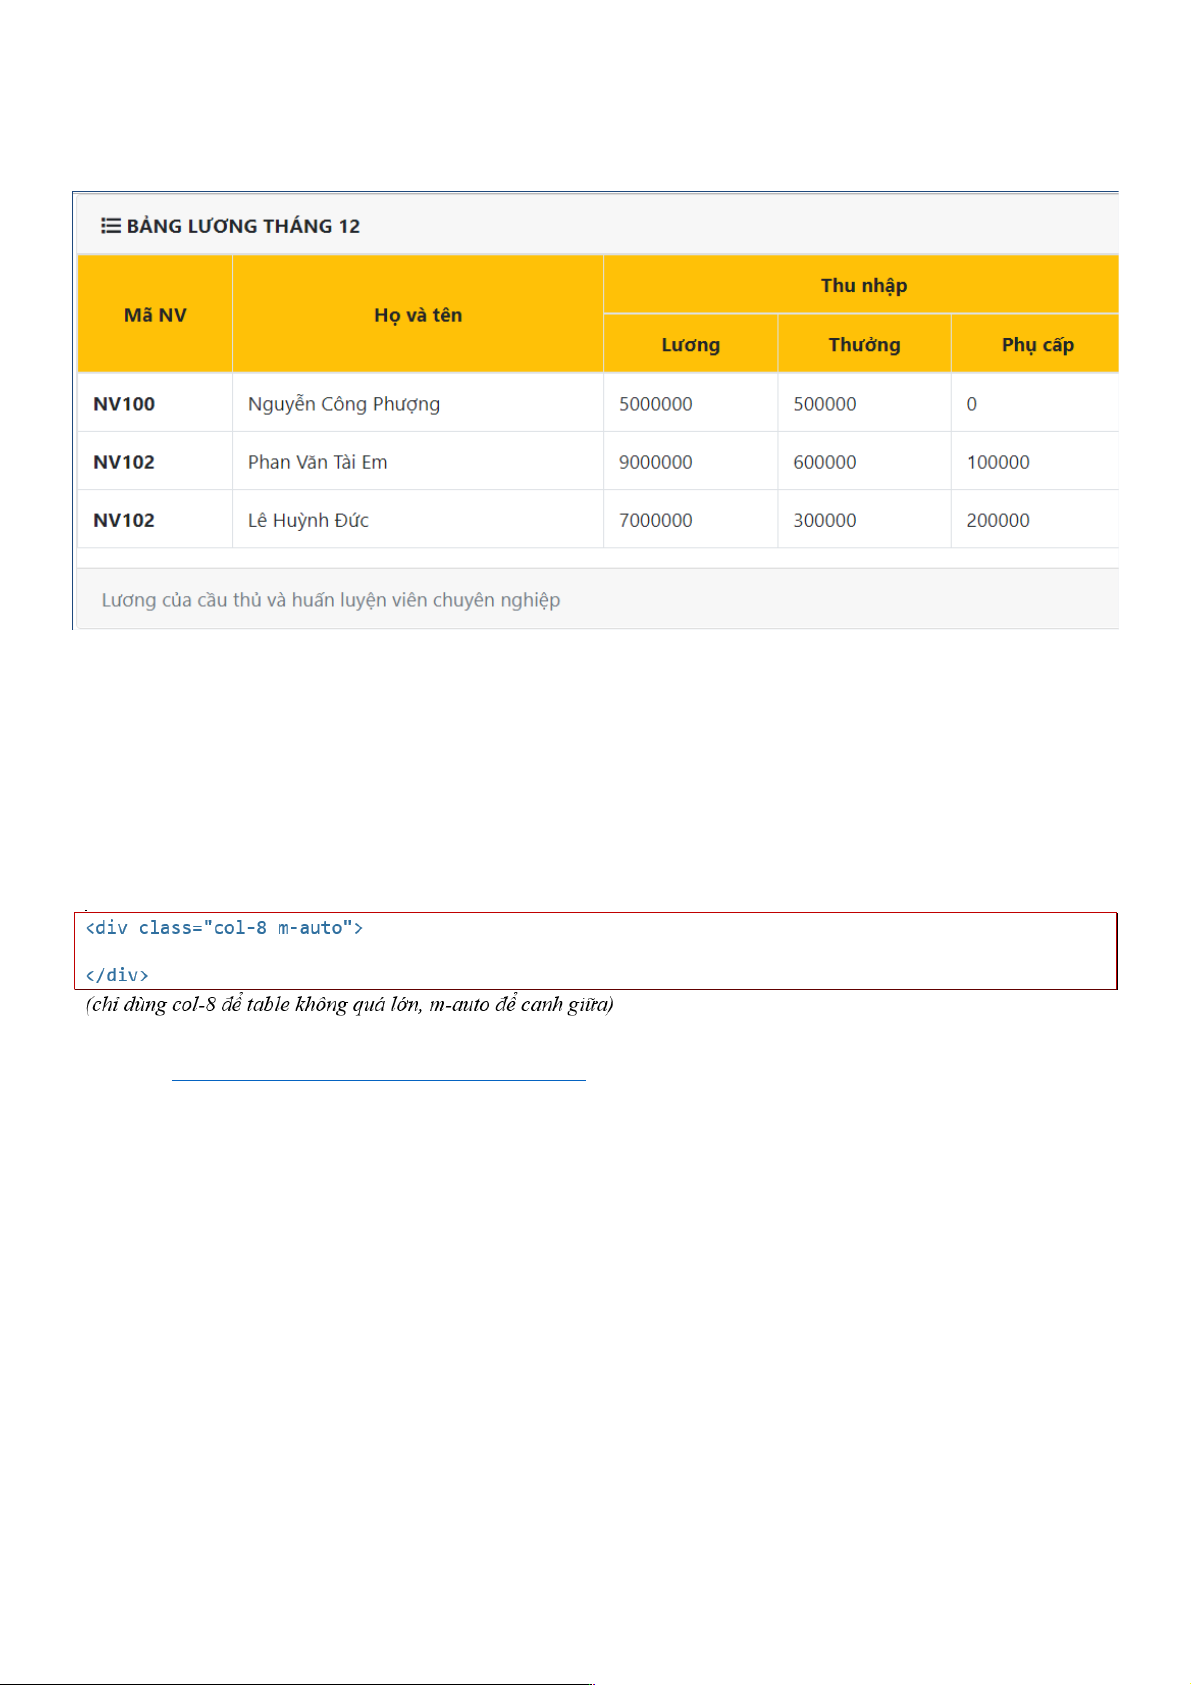
Task: Click the closing div tag in code box
Action: [x=117, y=975]
